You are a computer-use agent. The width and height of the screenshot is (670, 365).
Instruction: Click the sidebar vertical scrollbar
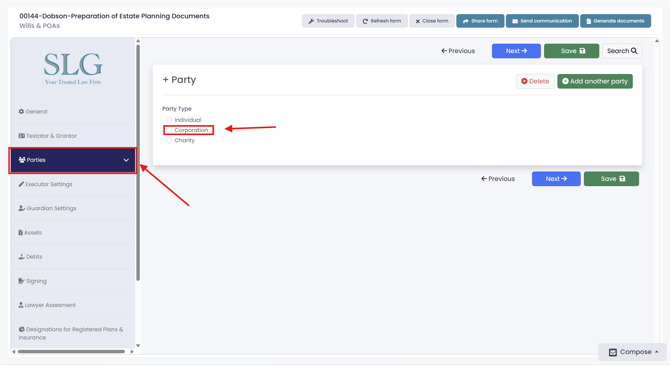pyautogui.click(x=138, y=162)
